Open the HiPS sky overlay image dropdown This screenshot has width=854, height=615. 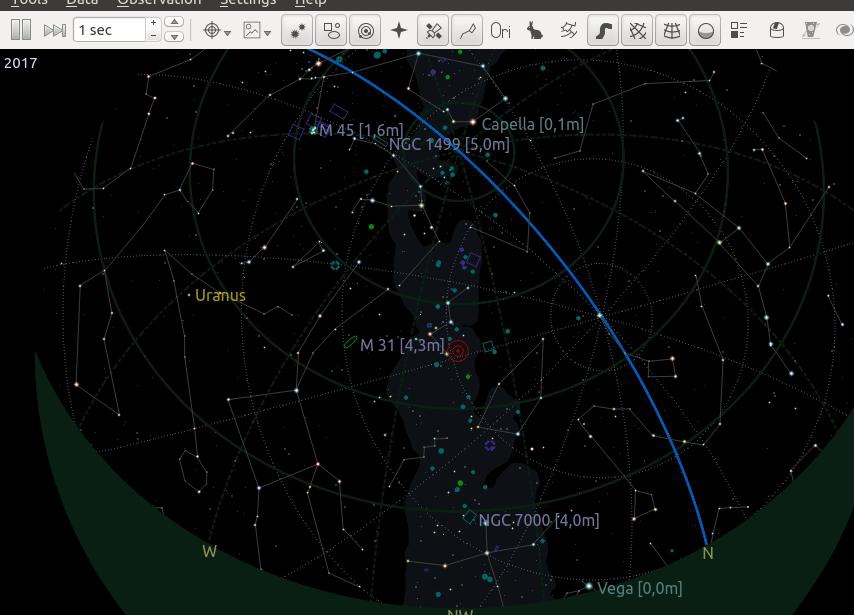(x=257, y=31)
